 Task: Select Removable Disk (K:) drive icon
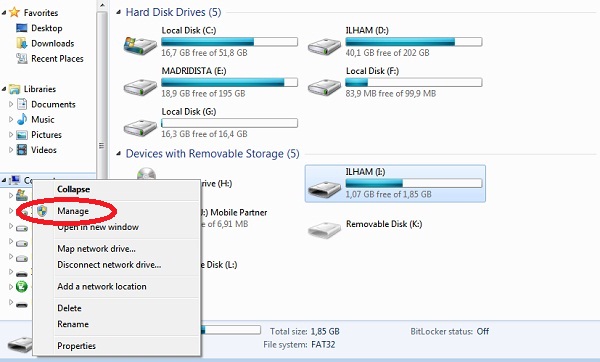[x=324, y=230]
